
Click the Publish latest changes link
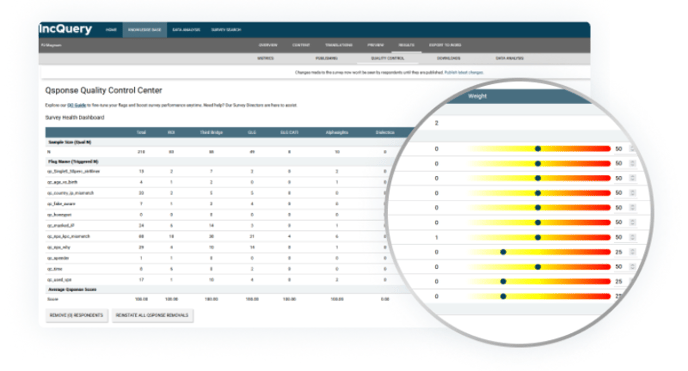(464, 72)
